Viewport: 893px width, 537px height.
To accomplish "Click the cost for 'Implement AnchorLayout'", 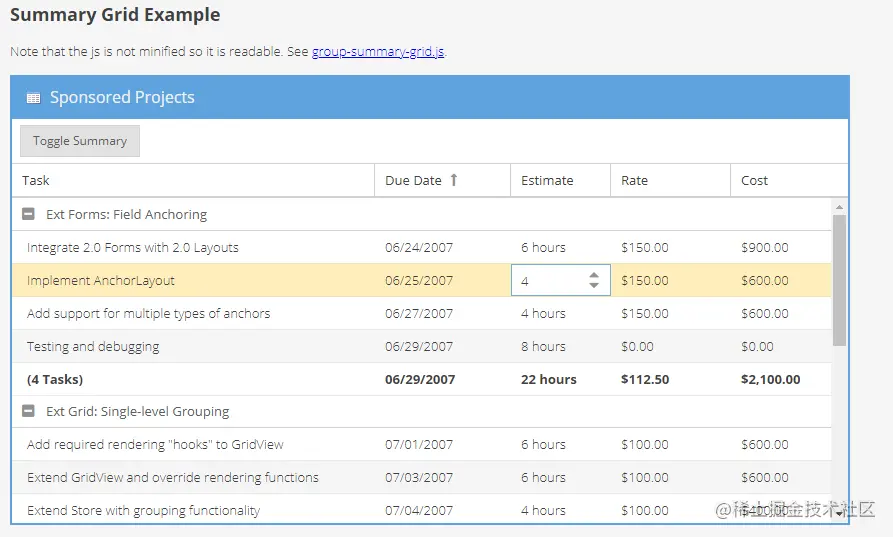I will pos(765,281).
